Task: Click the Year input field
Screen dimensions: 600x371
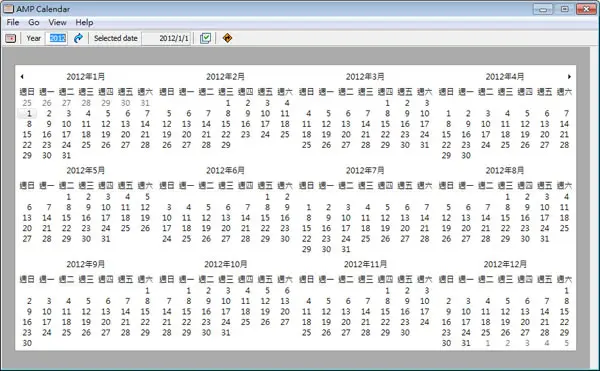Action: (x=57, y=38)
